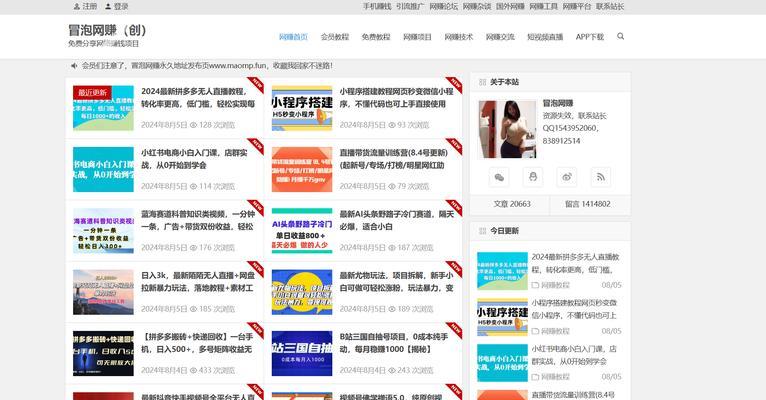This screenshot has height=400, width=766.
Task: Open article 最新尤物玩法，项目拆解
Action: [396, 282]
